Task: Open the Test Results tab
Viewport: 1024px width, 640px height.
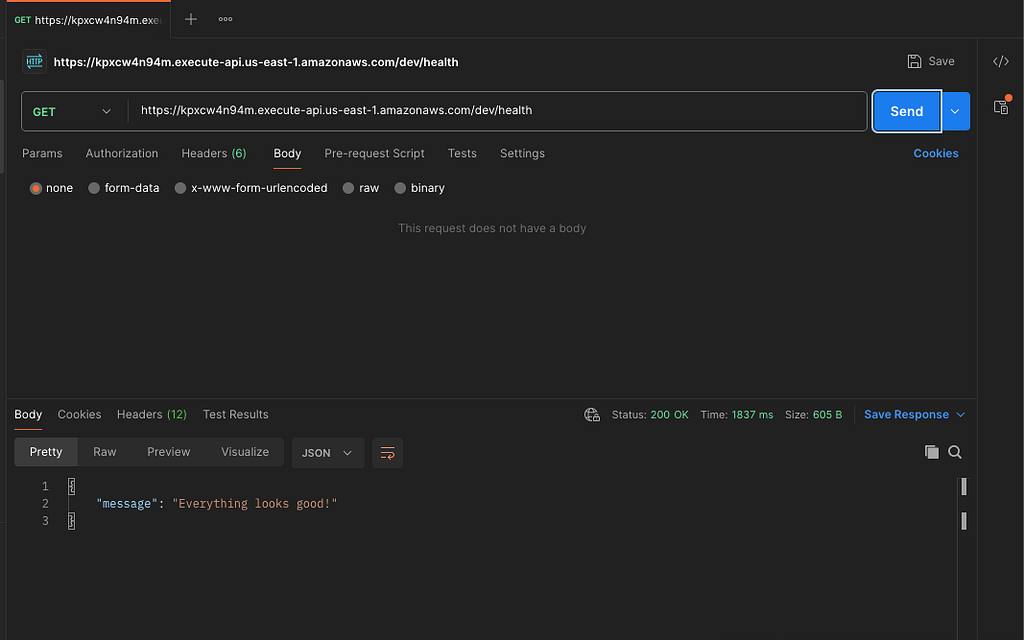Action: (x=236, y=415)
